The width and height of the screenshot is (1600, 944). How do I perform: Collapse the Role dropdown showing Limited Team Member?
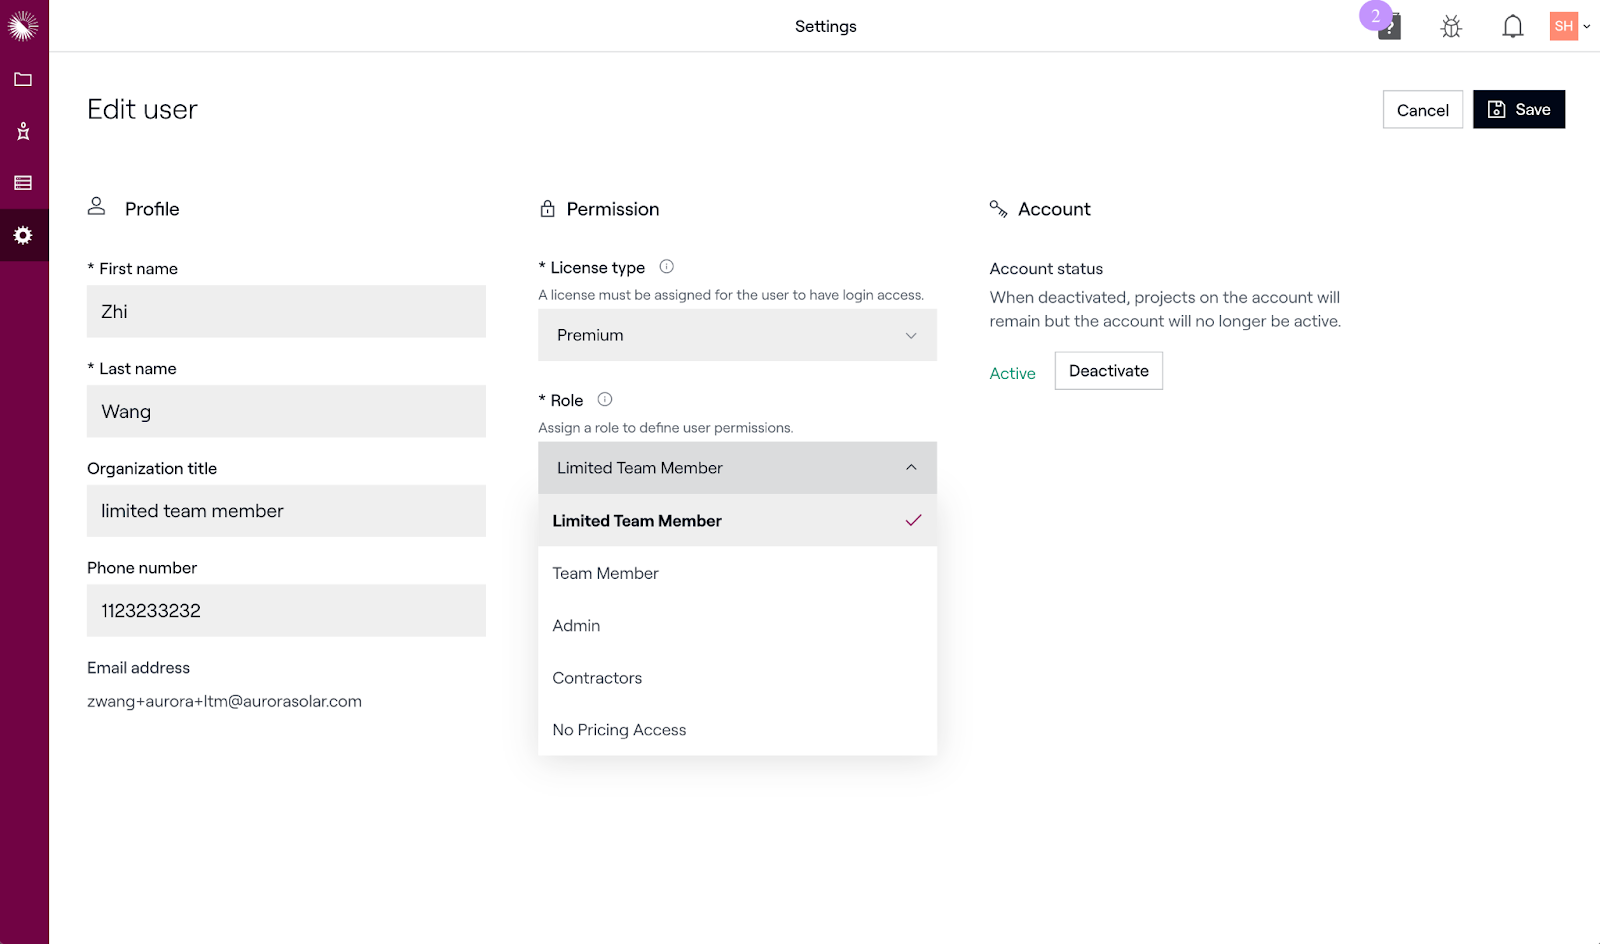click(x=737, y=468)
